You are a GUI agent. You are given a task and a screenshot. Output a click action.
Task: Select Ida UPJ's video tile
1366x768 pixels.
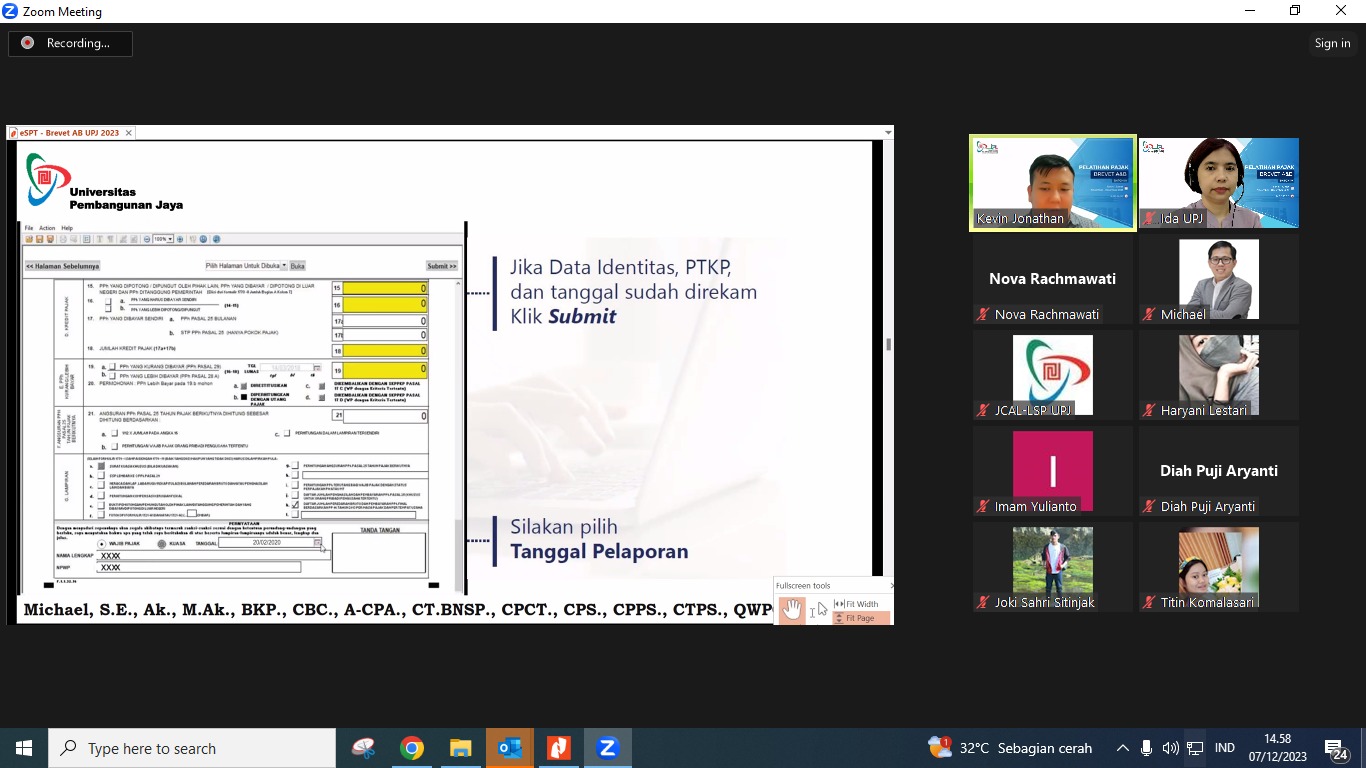tap(1219, 184)
